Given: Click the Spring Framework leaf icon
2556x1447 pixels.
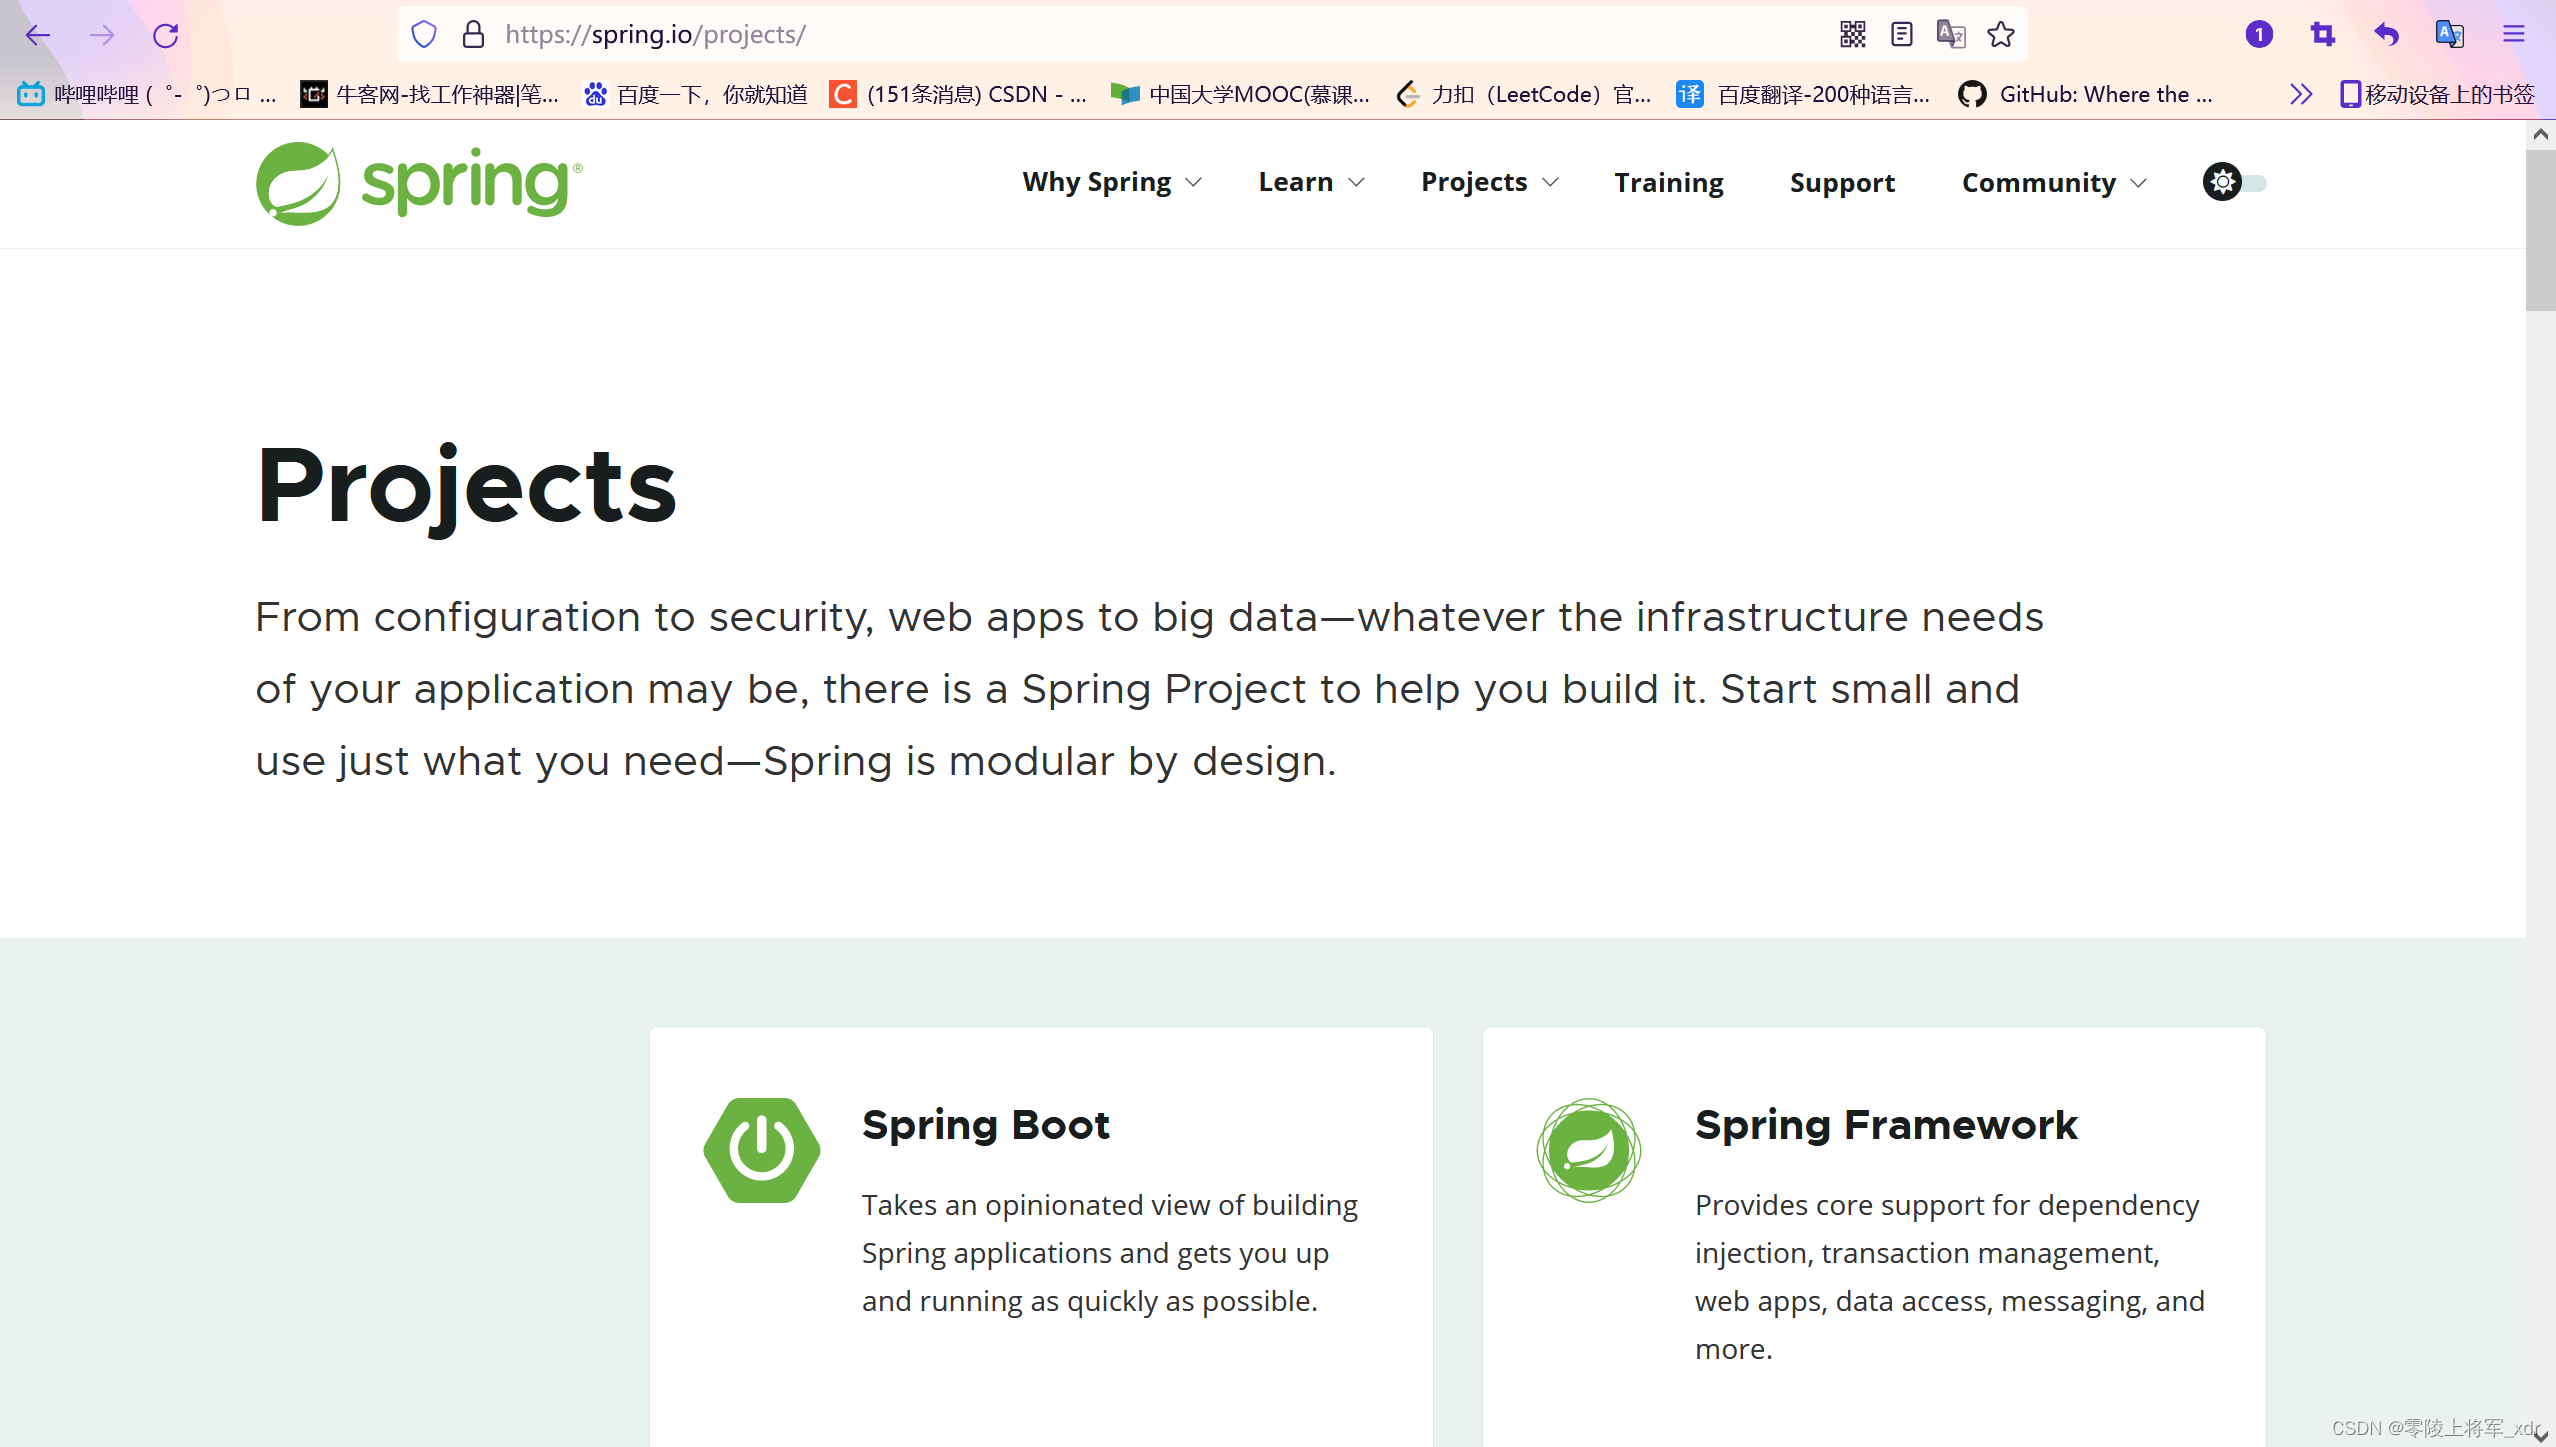Looking at the screenshot, I should click(1589, 1150).
